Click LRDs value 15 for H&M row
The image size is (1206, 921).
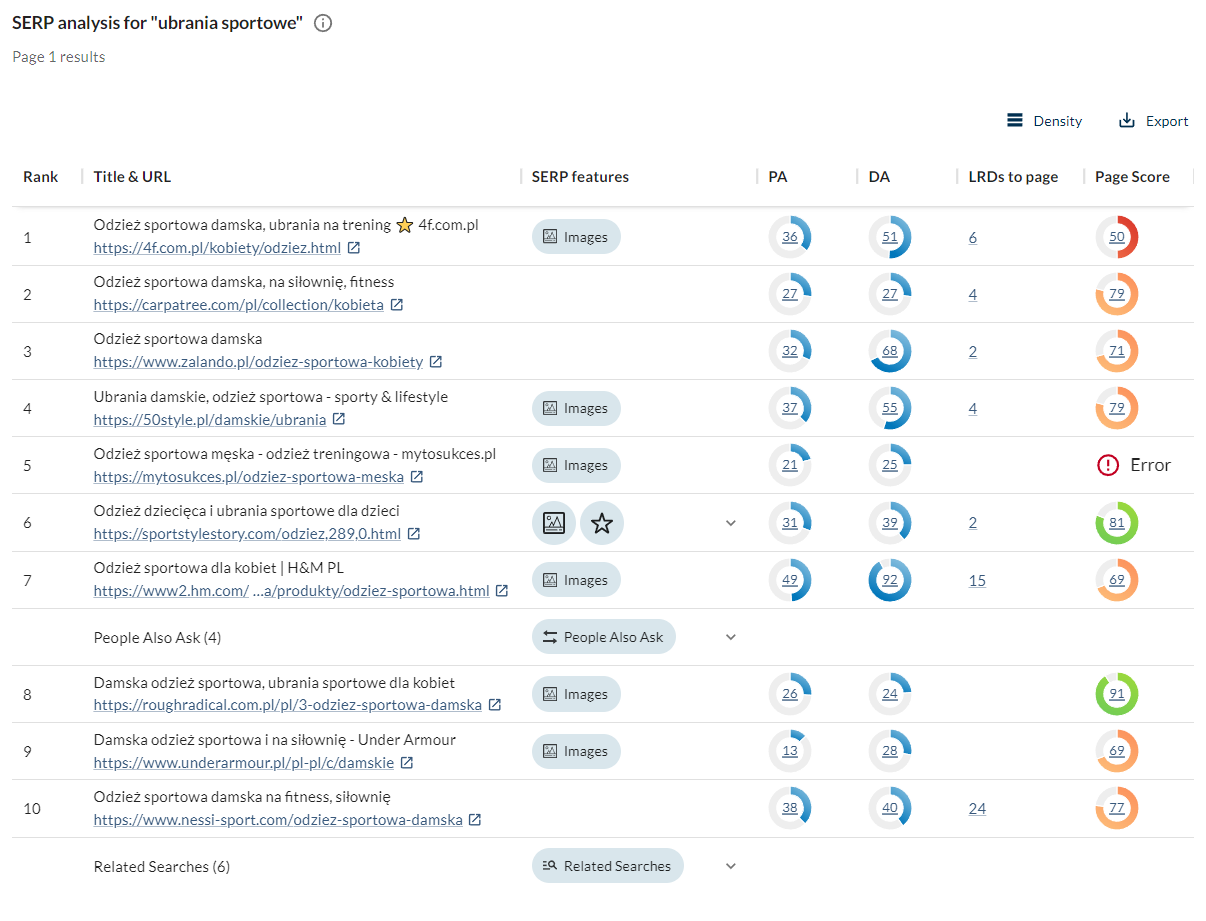point(977,580)
